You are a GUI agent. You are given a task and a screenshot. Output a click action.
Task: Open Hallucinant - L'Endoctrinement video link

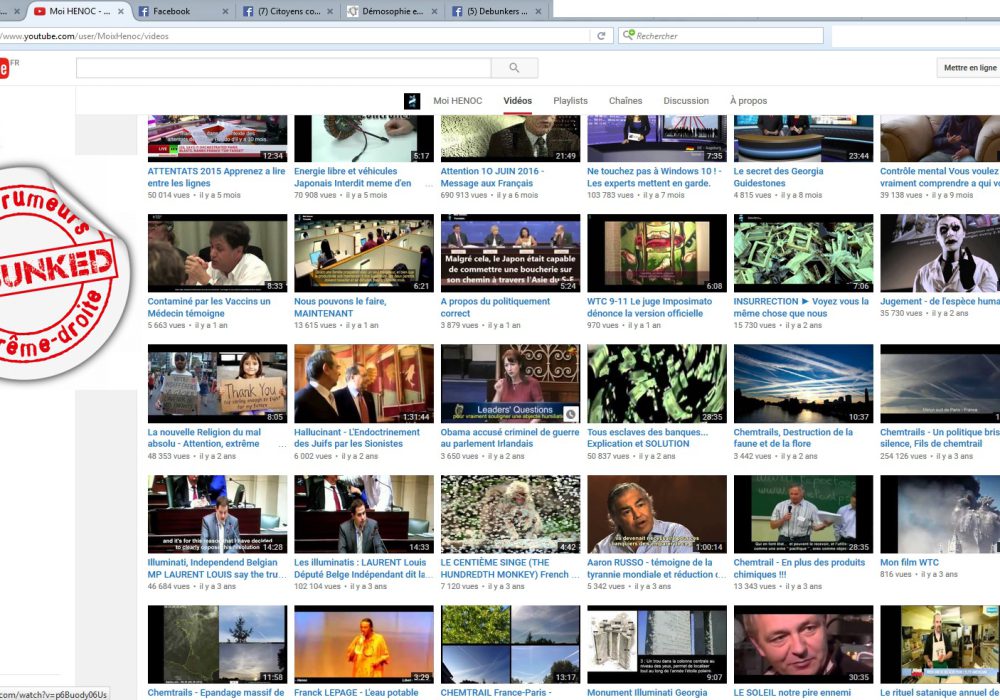pos(357,437)
